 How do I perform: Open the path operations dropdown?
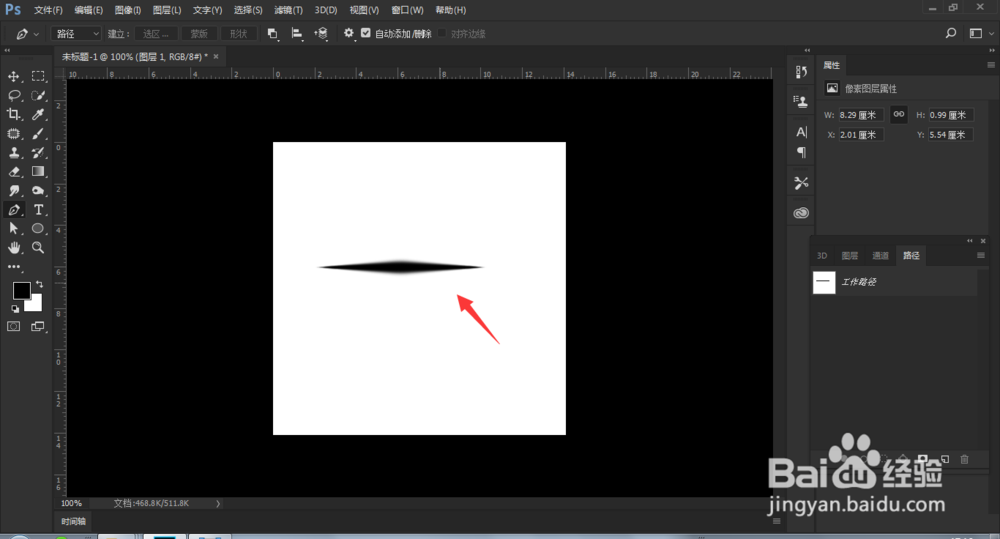(272, 34)
